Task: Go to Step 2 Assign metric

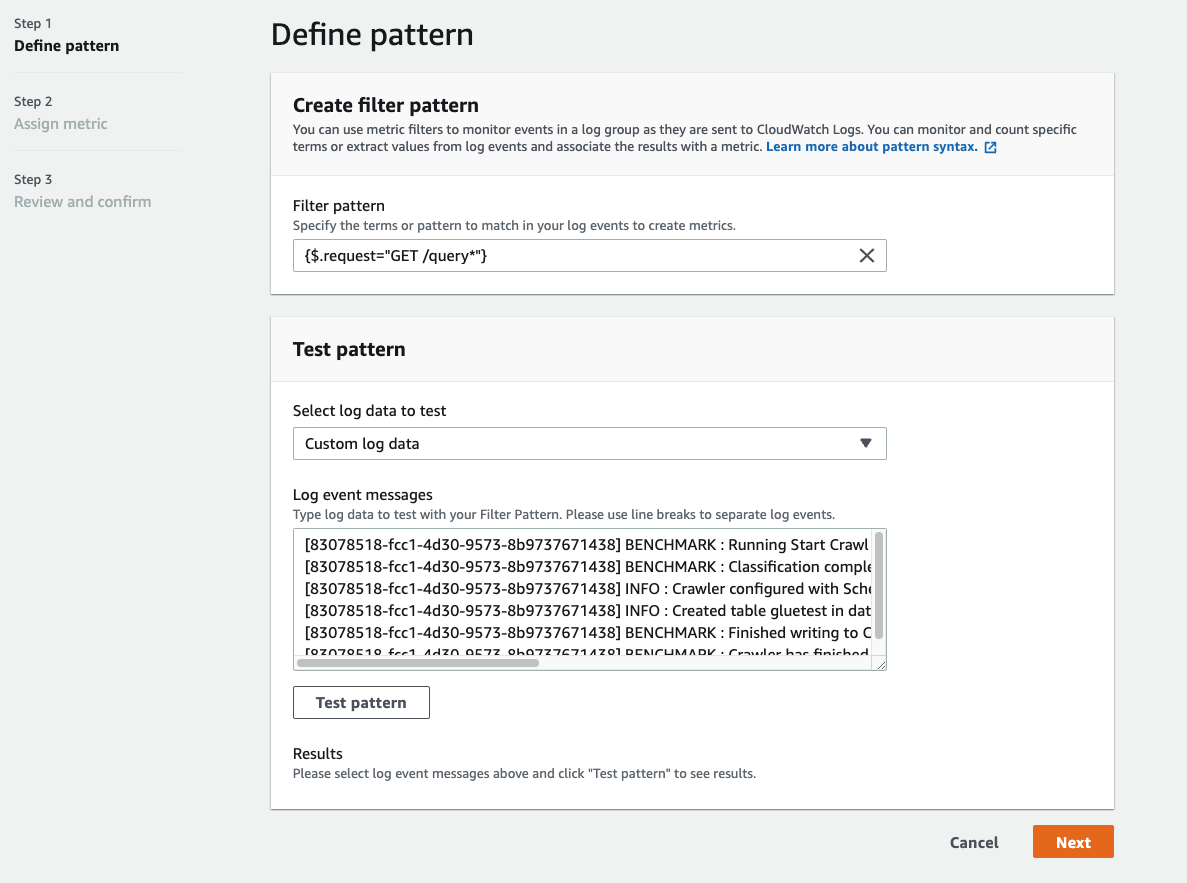Action: point(61,123)
